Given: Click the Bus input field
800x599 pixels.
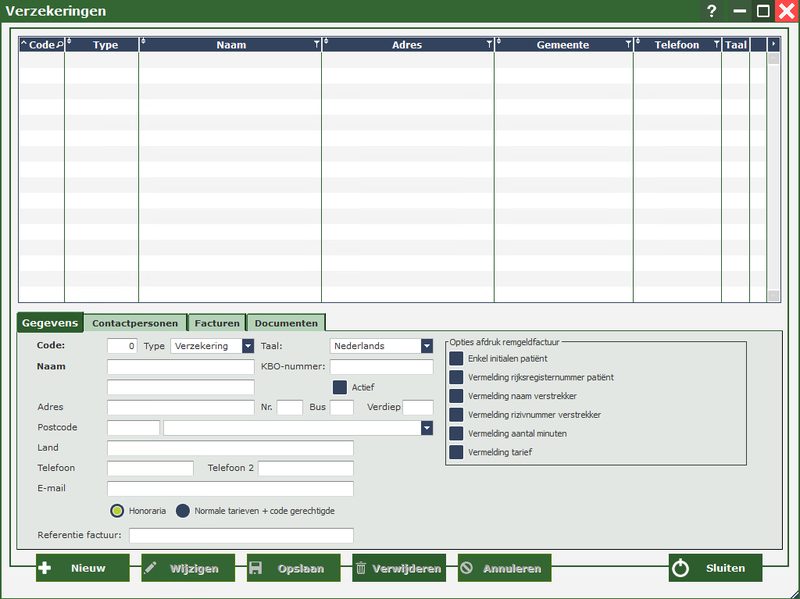Looking at the screenshot, I should click(x=342, y=408).
